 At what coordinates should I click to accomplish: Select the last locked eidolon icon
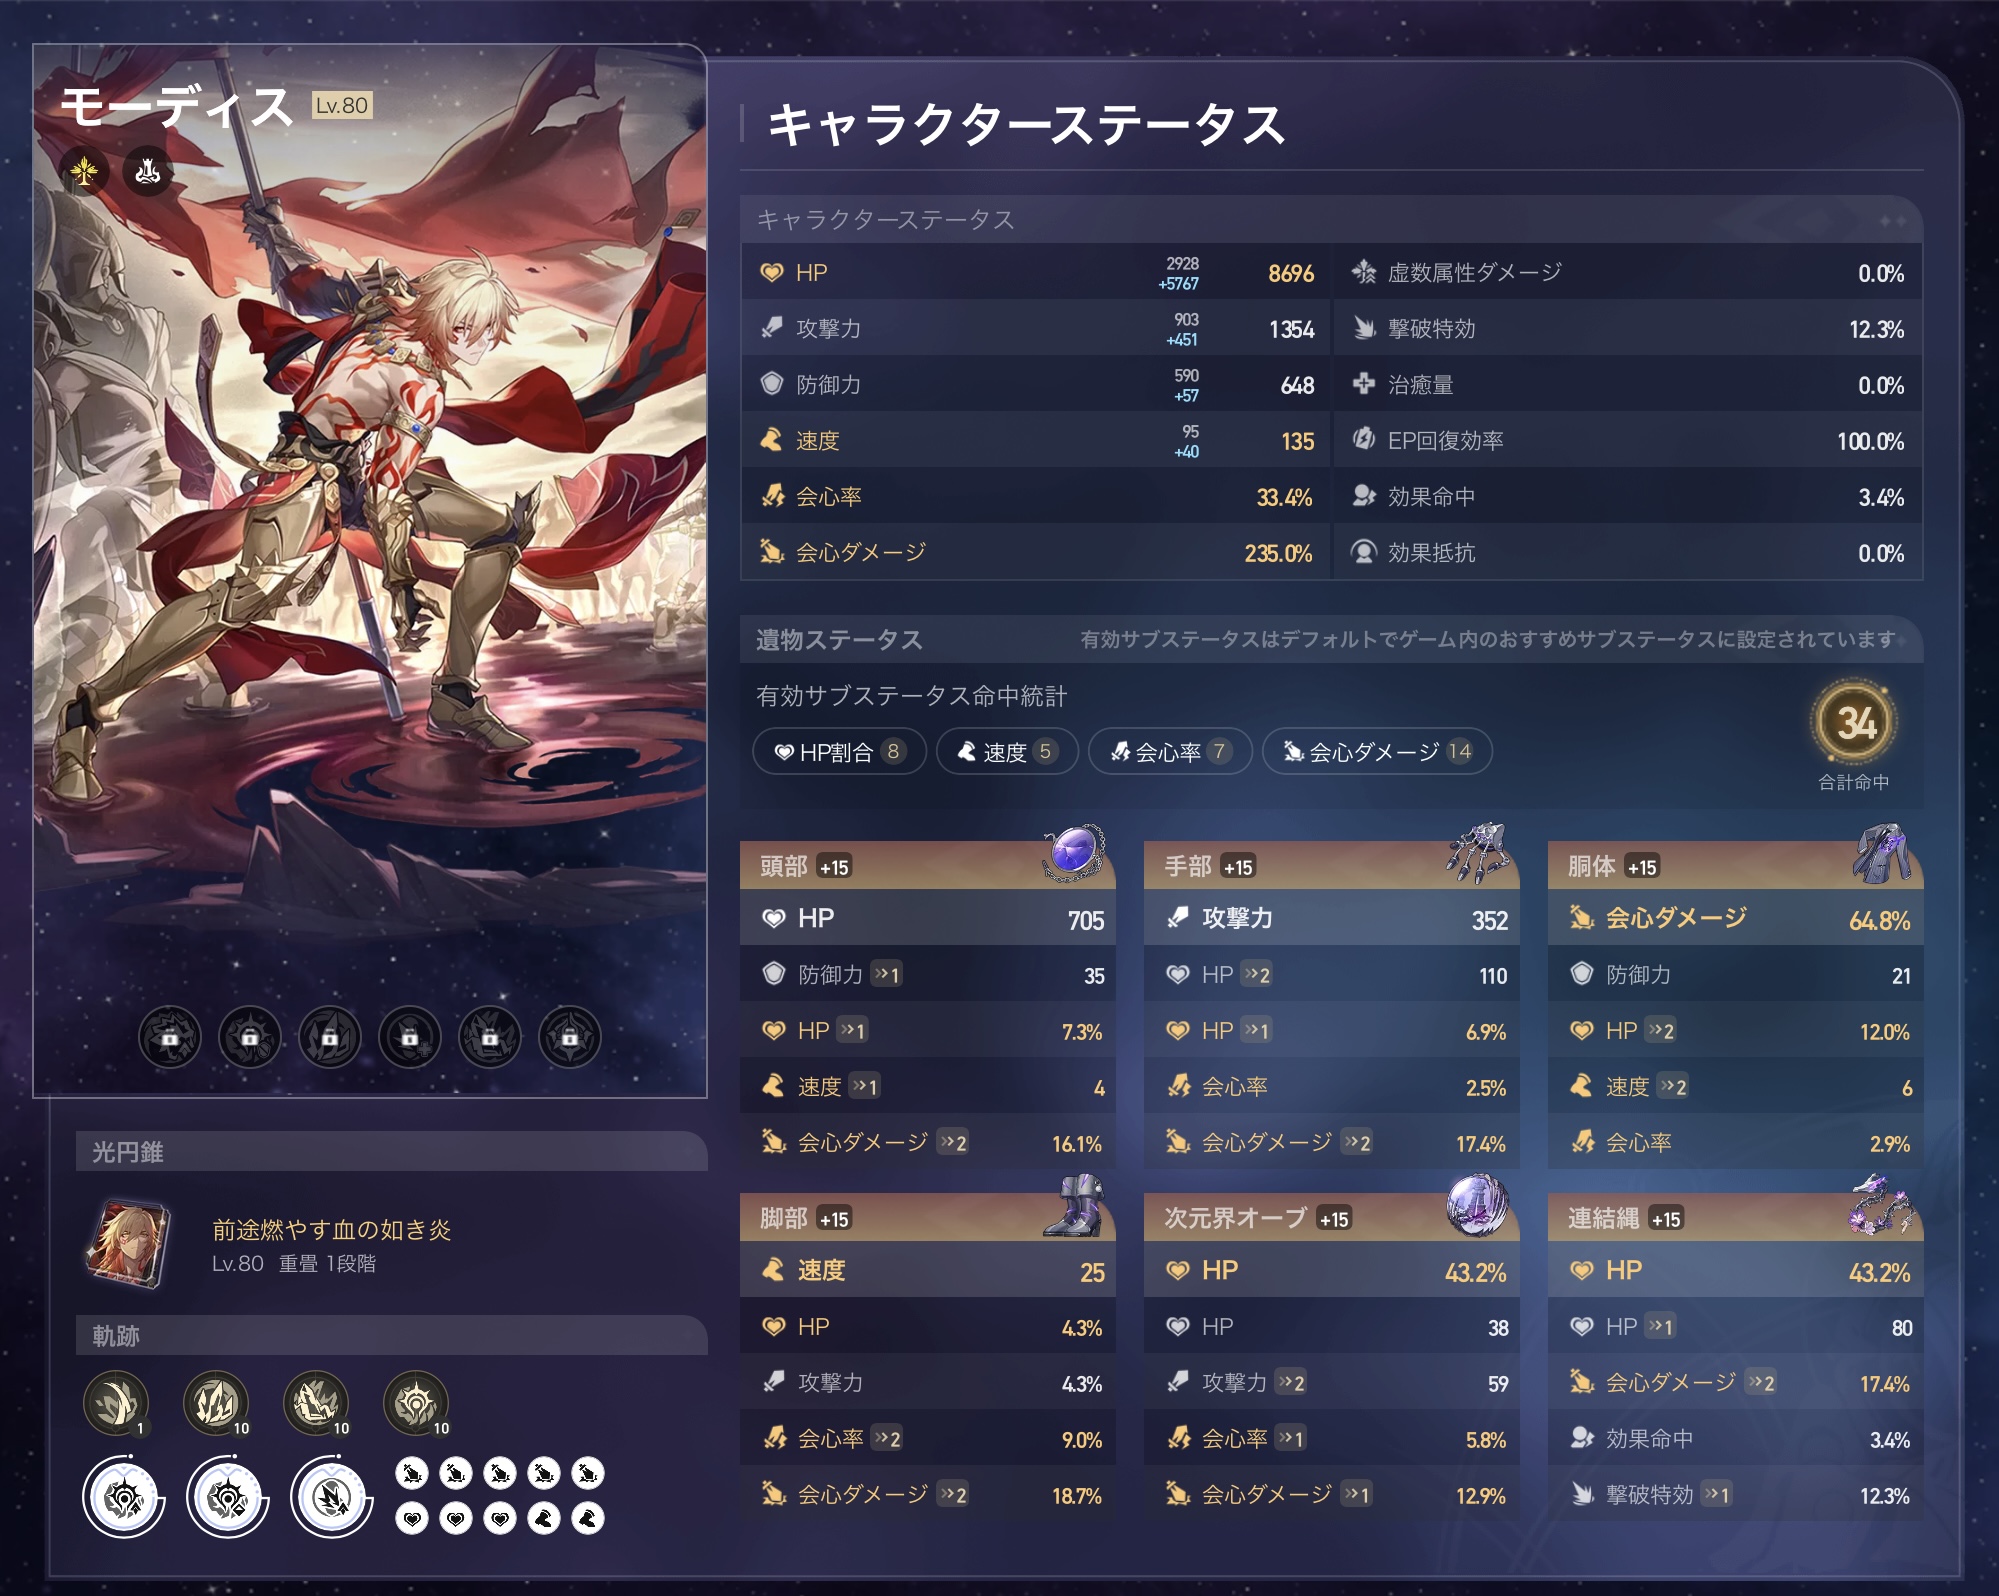pos(570,1037)
